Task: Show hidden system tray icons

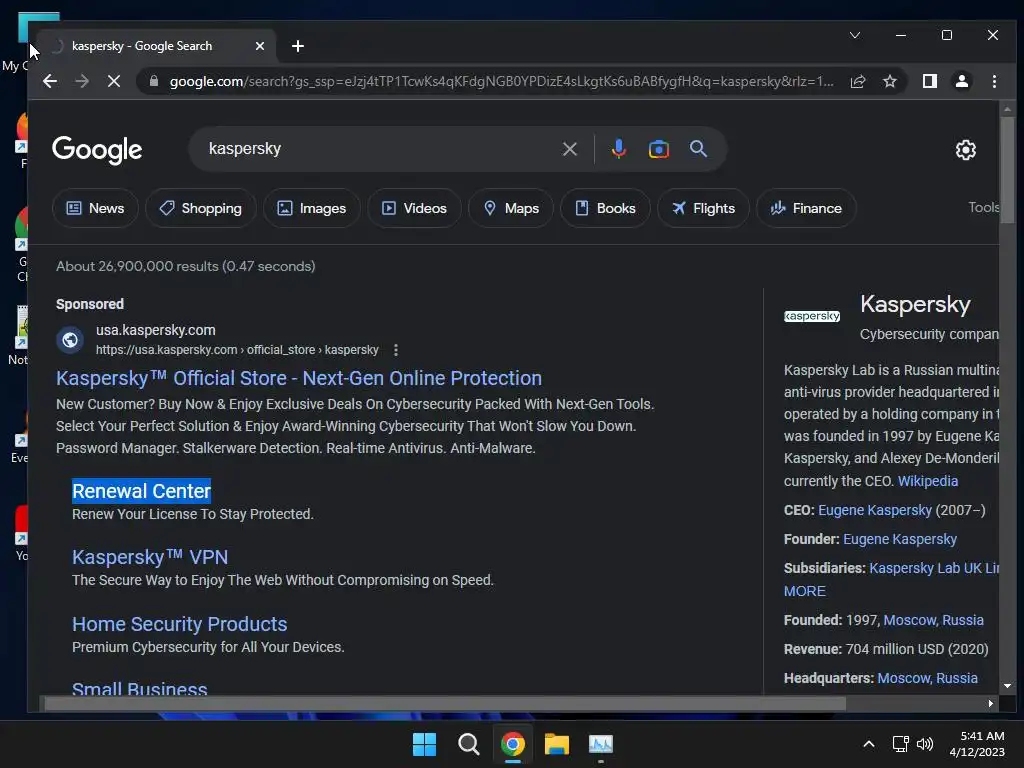Action: click(869, 744)
